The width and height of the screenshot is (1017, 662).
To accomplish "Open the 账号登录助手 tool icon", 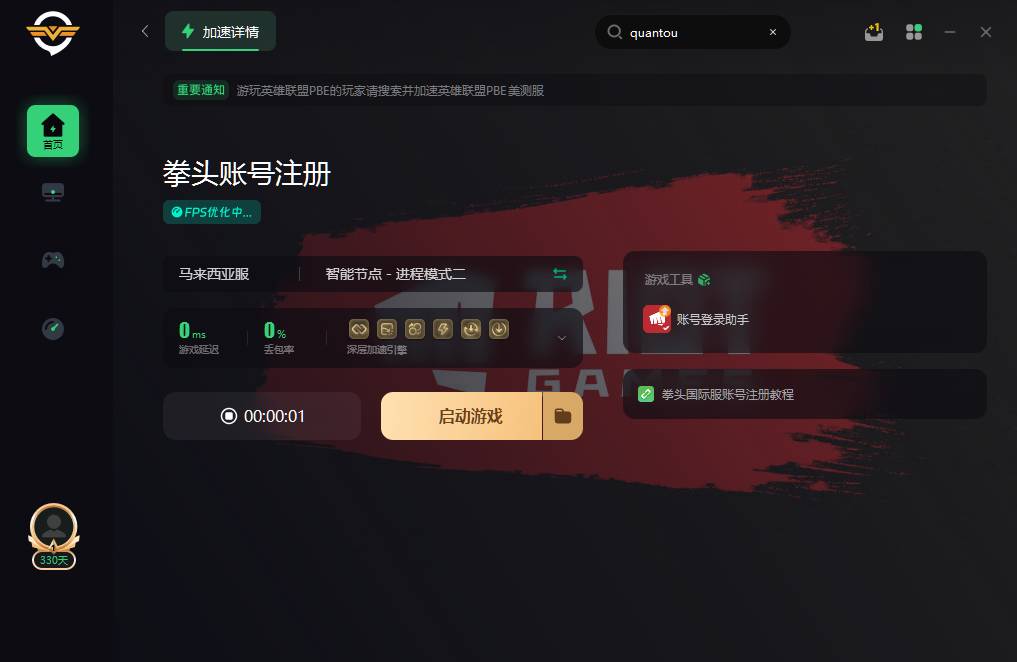I will [656, 319].
